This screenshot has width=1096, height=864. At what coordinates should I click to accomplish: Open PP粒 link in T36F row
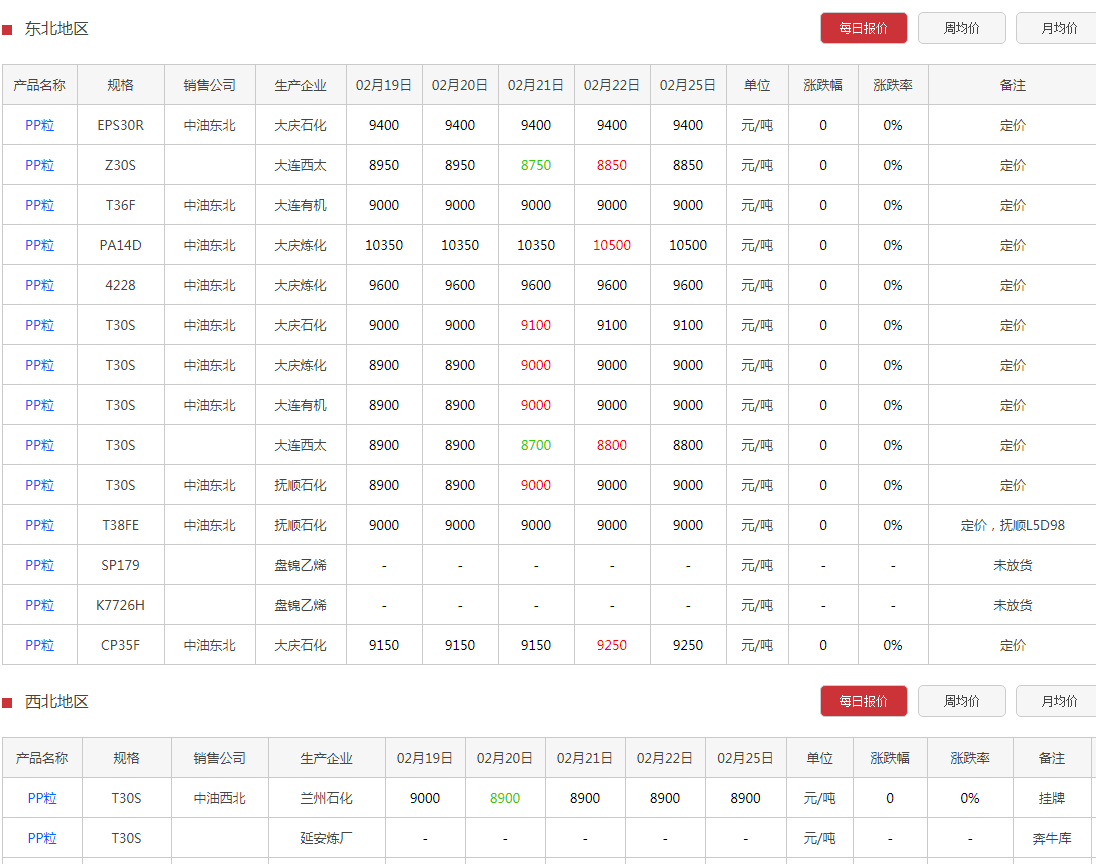pos(40,205)
